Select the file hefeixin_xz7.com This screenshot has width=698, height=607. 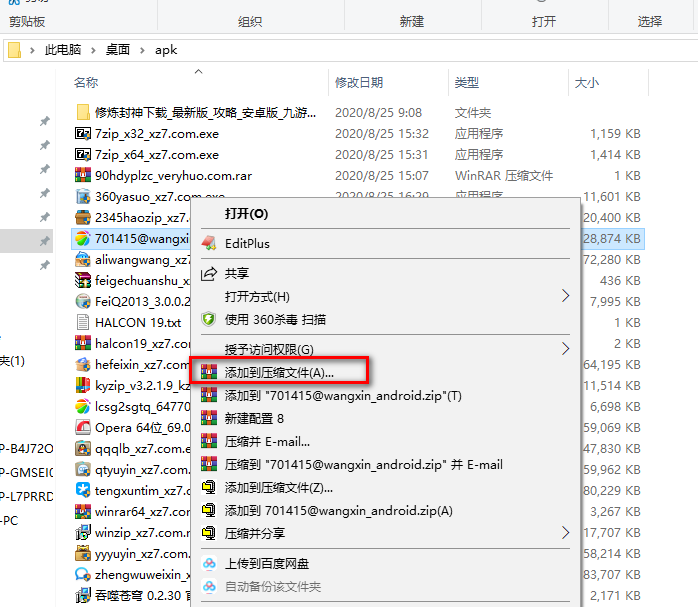[x=142, y=364]
